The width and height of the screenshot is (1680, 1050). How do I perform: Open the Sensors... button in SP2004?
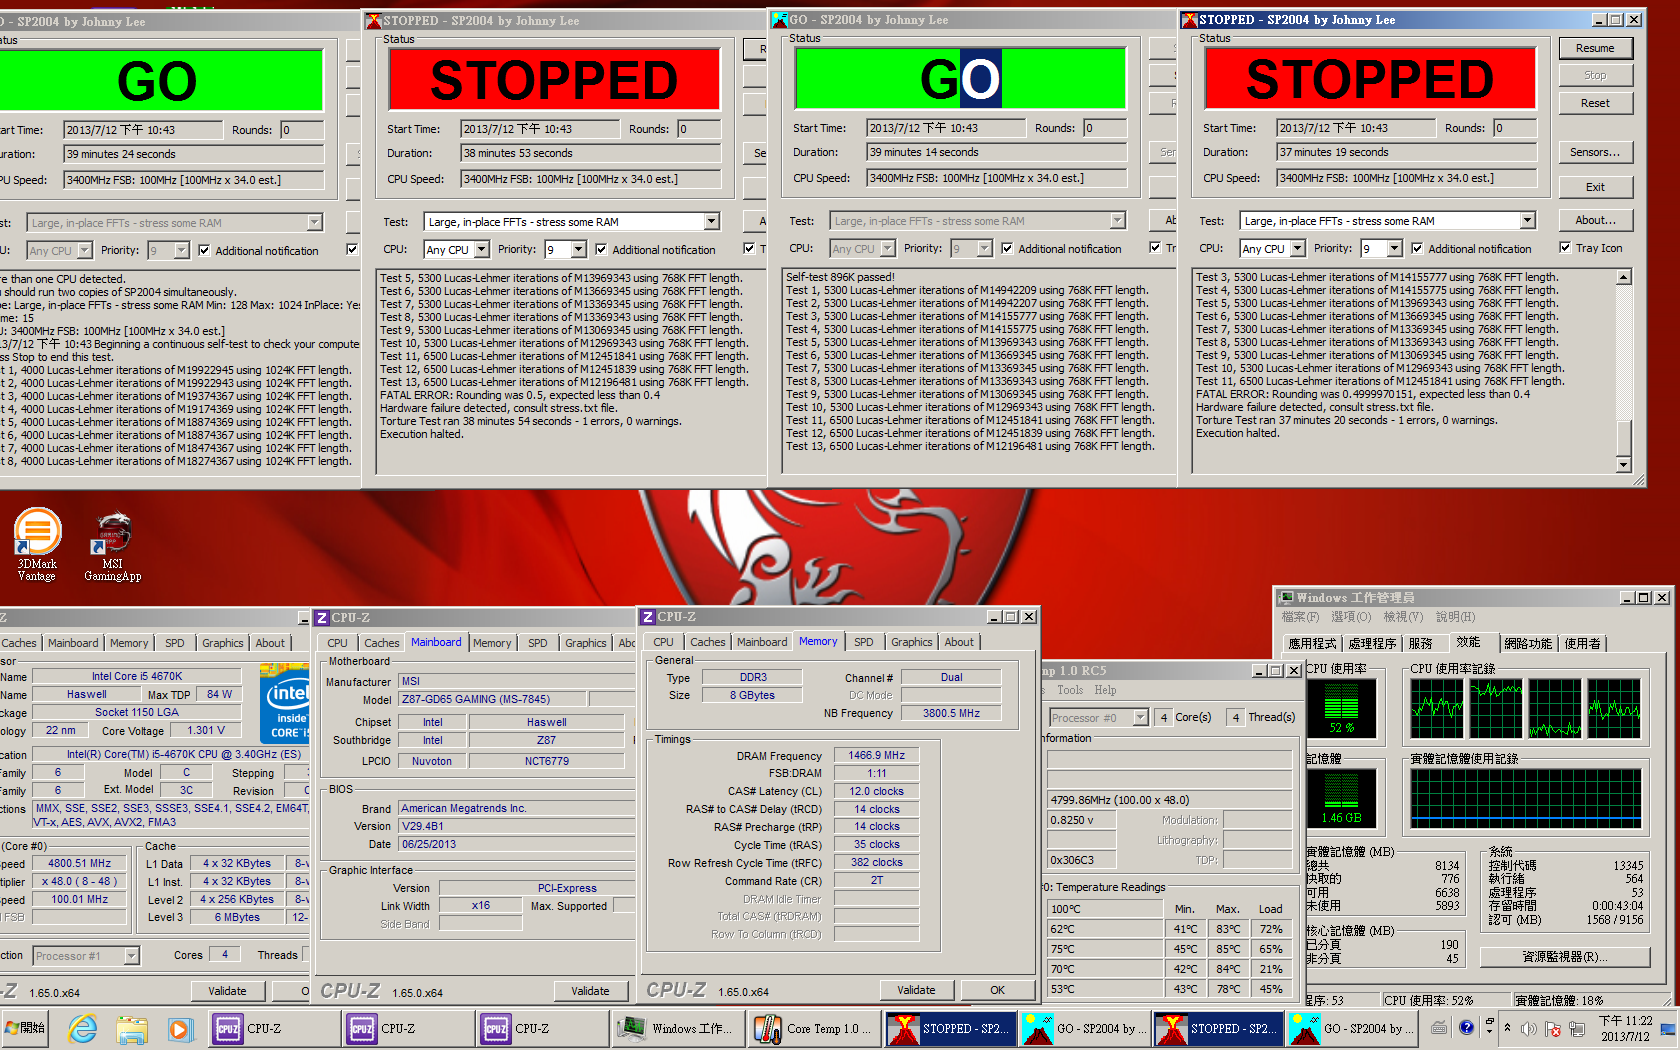(x=1595, y=152)
